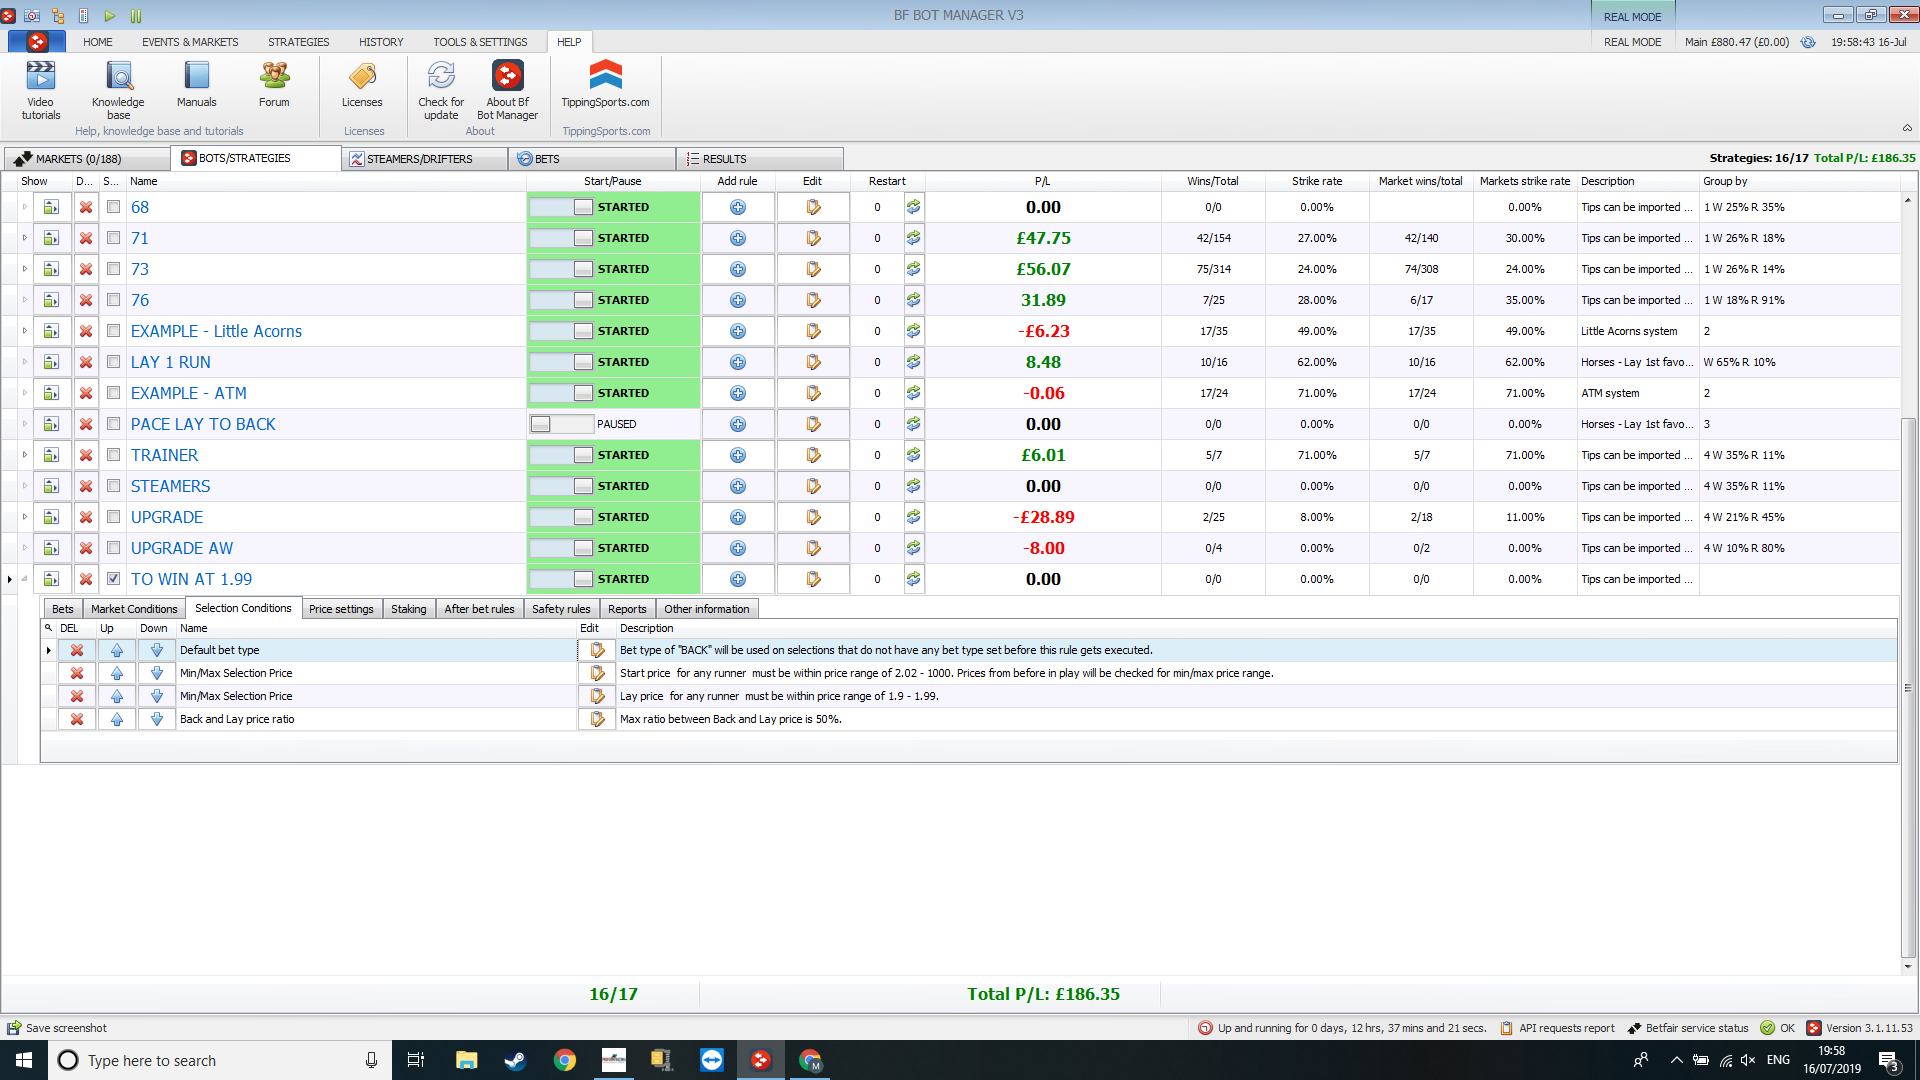Edit strategy 76
This screenshot has width=1920, height=1080.
coord(813,300)
